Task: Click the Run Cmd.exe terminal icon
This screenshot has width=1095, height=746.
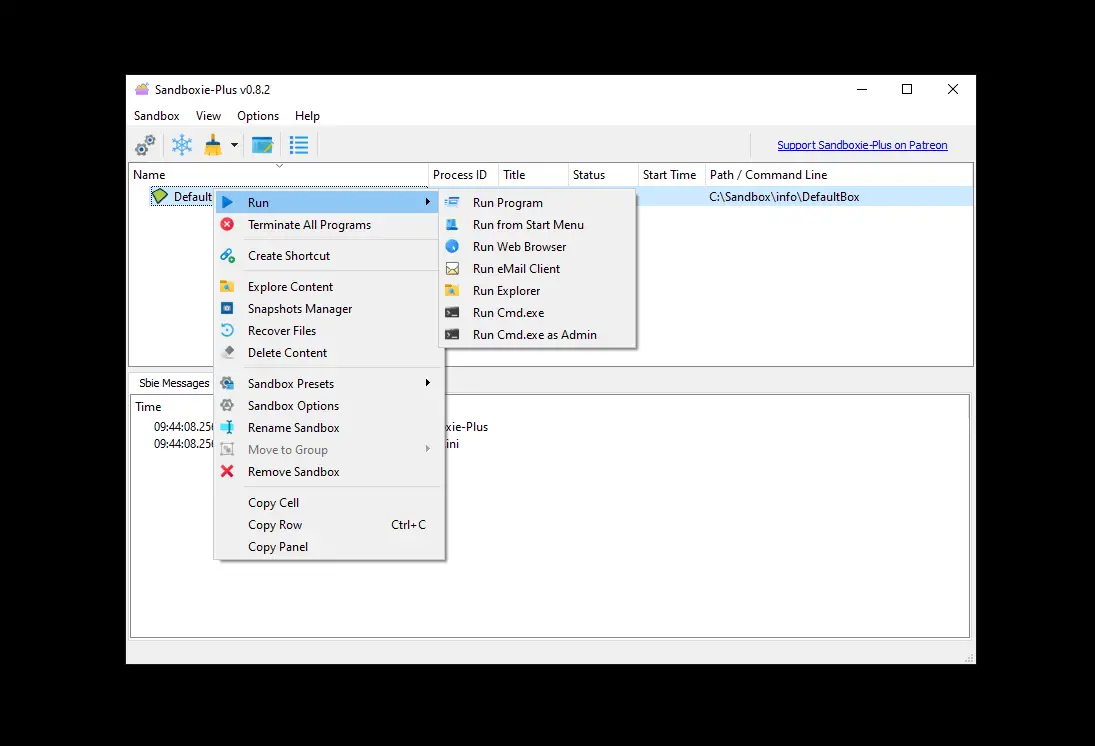Action: tap(453, 312)
